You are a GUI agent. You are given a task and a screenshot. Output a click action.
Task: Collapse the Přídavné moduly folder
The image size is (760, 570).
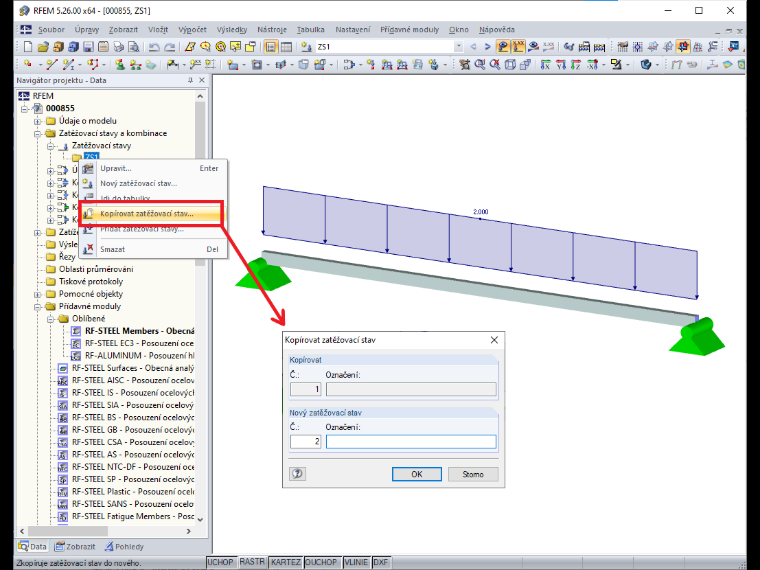click(37, 306)
